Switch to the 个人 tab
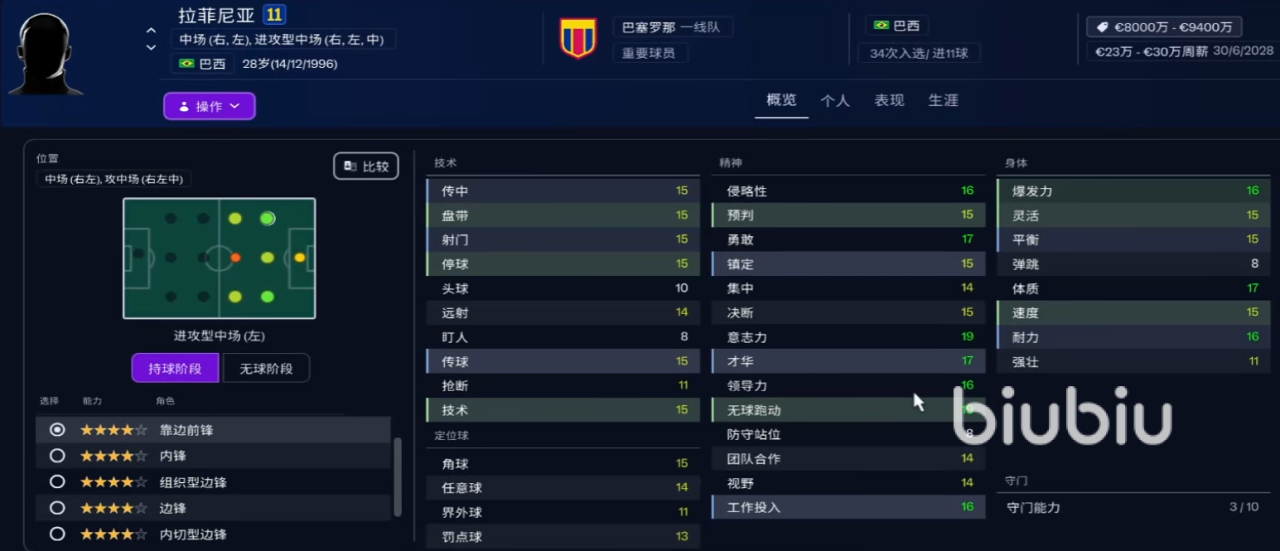This screenshot has height=551, width=1280. pyautogui.click(x=835, y=100)
